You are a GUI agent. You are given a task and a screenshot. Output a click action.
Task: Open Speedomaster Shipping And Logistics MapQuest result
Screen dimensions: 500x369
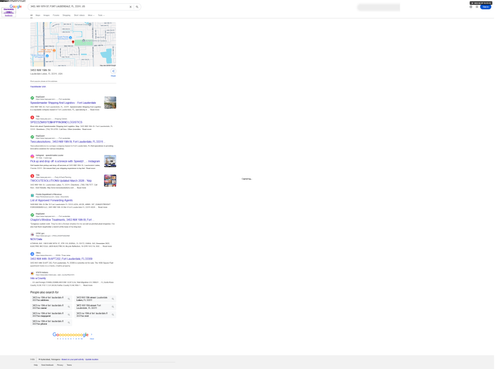[x=63, y=103]
